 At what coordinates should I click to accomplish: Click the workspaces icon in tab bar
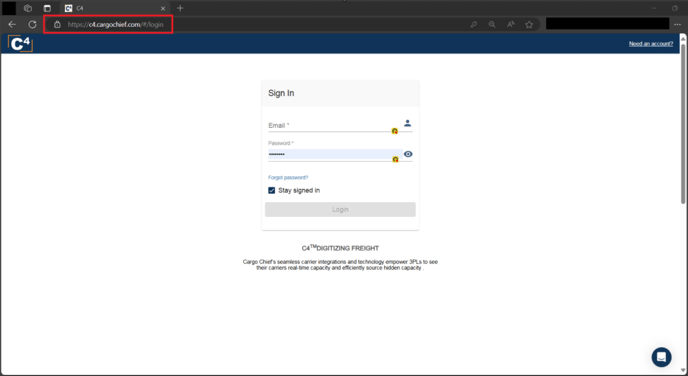[x=28, y=8]
